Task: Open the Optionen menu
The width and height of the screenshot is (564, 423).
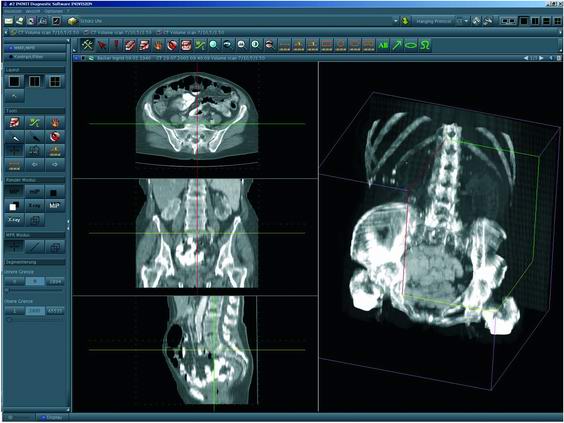Action: point(53,11)
